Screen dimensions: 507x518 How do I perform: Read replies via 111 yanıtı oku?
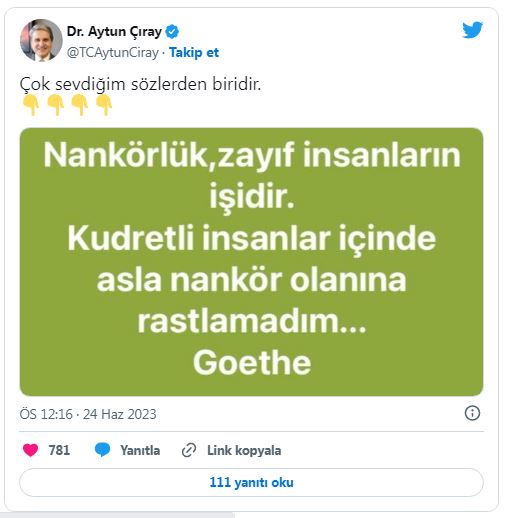251,482
